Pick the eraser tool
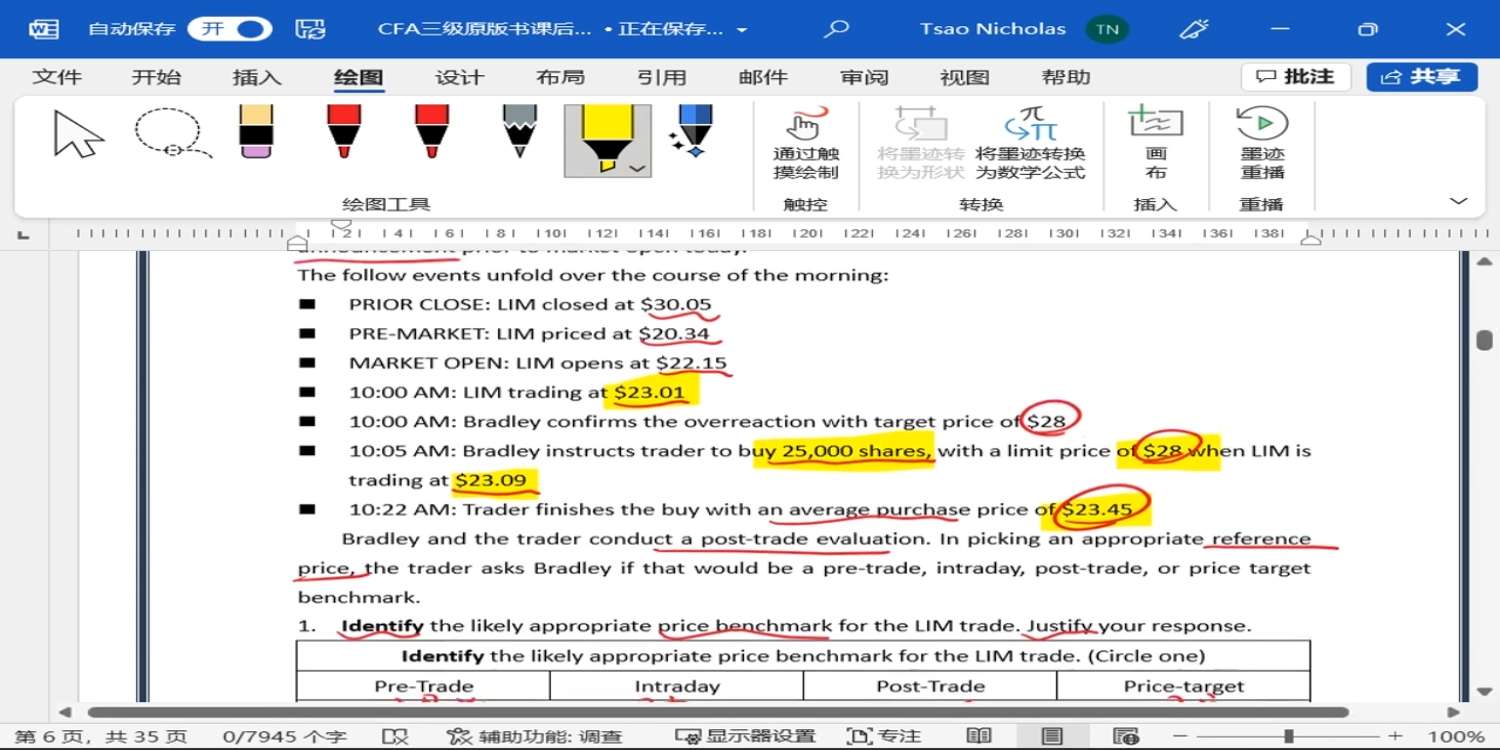 (257, 131)
